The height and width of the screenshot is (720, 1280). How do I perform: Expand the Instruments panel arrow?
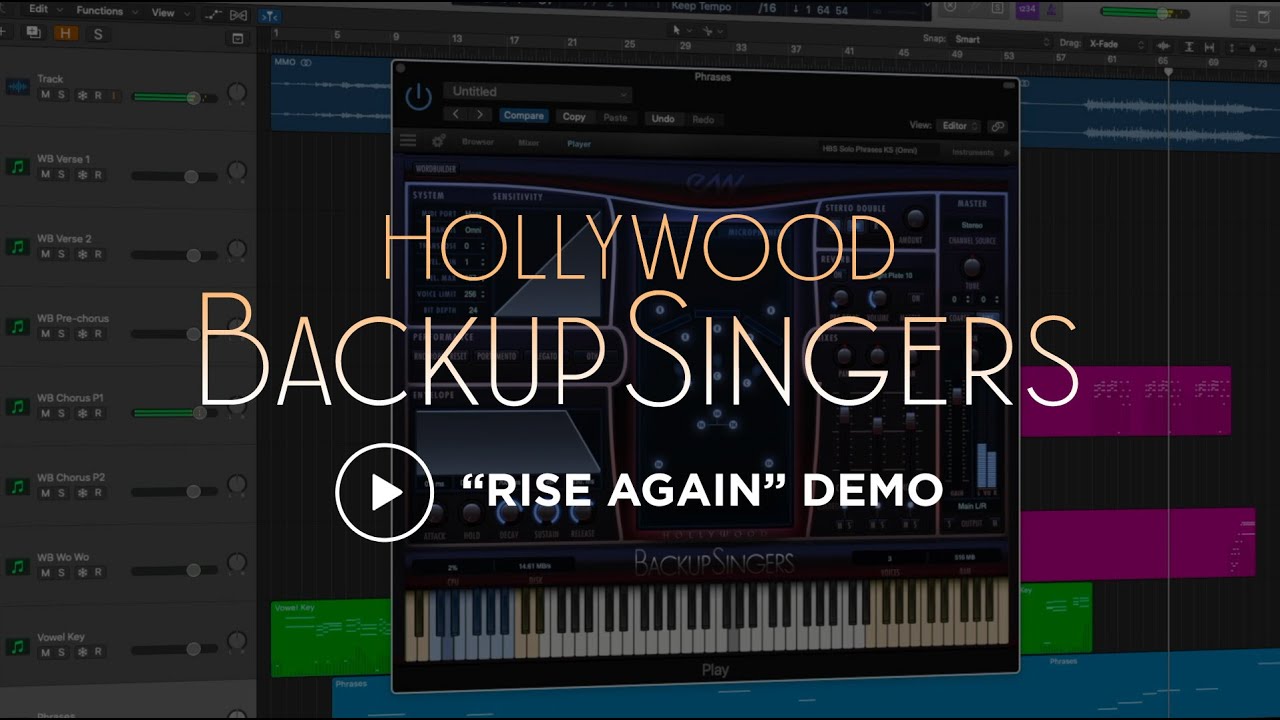[1006, 153]
